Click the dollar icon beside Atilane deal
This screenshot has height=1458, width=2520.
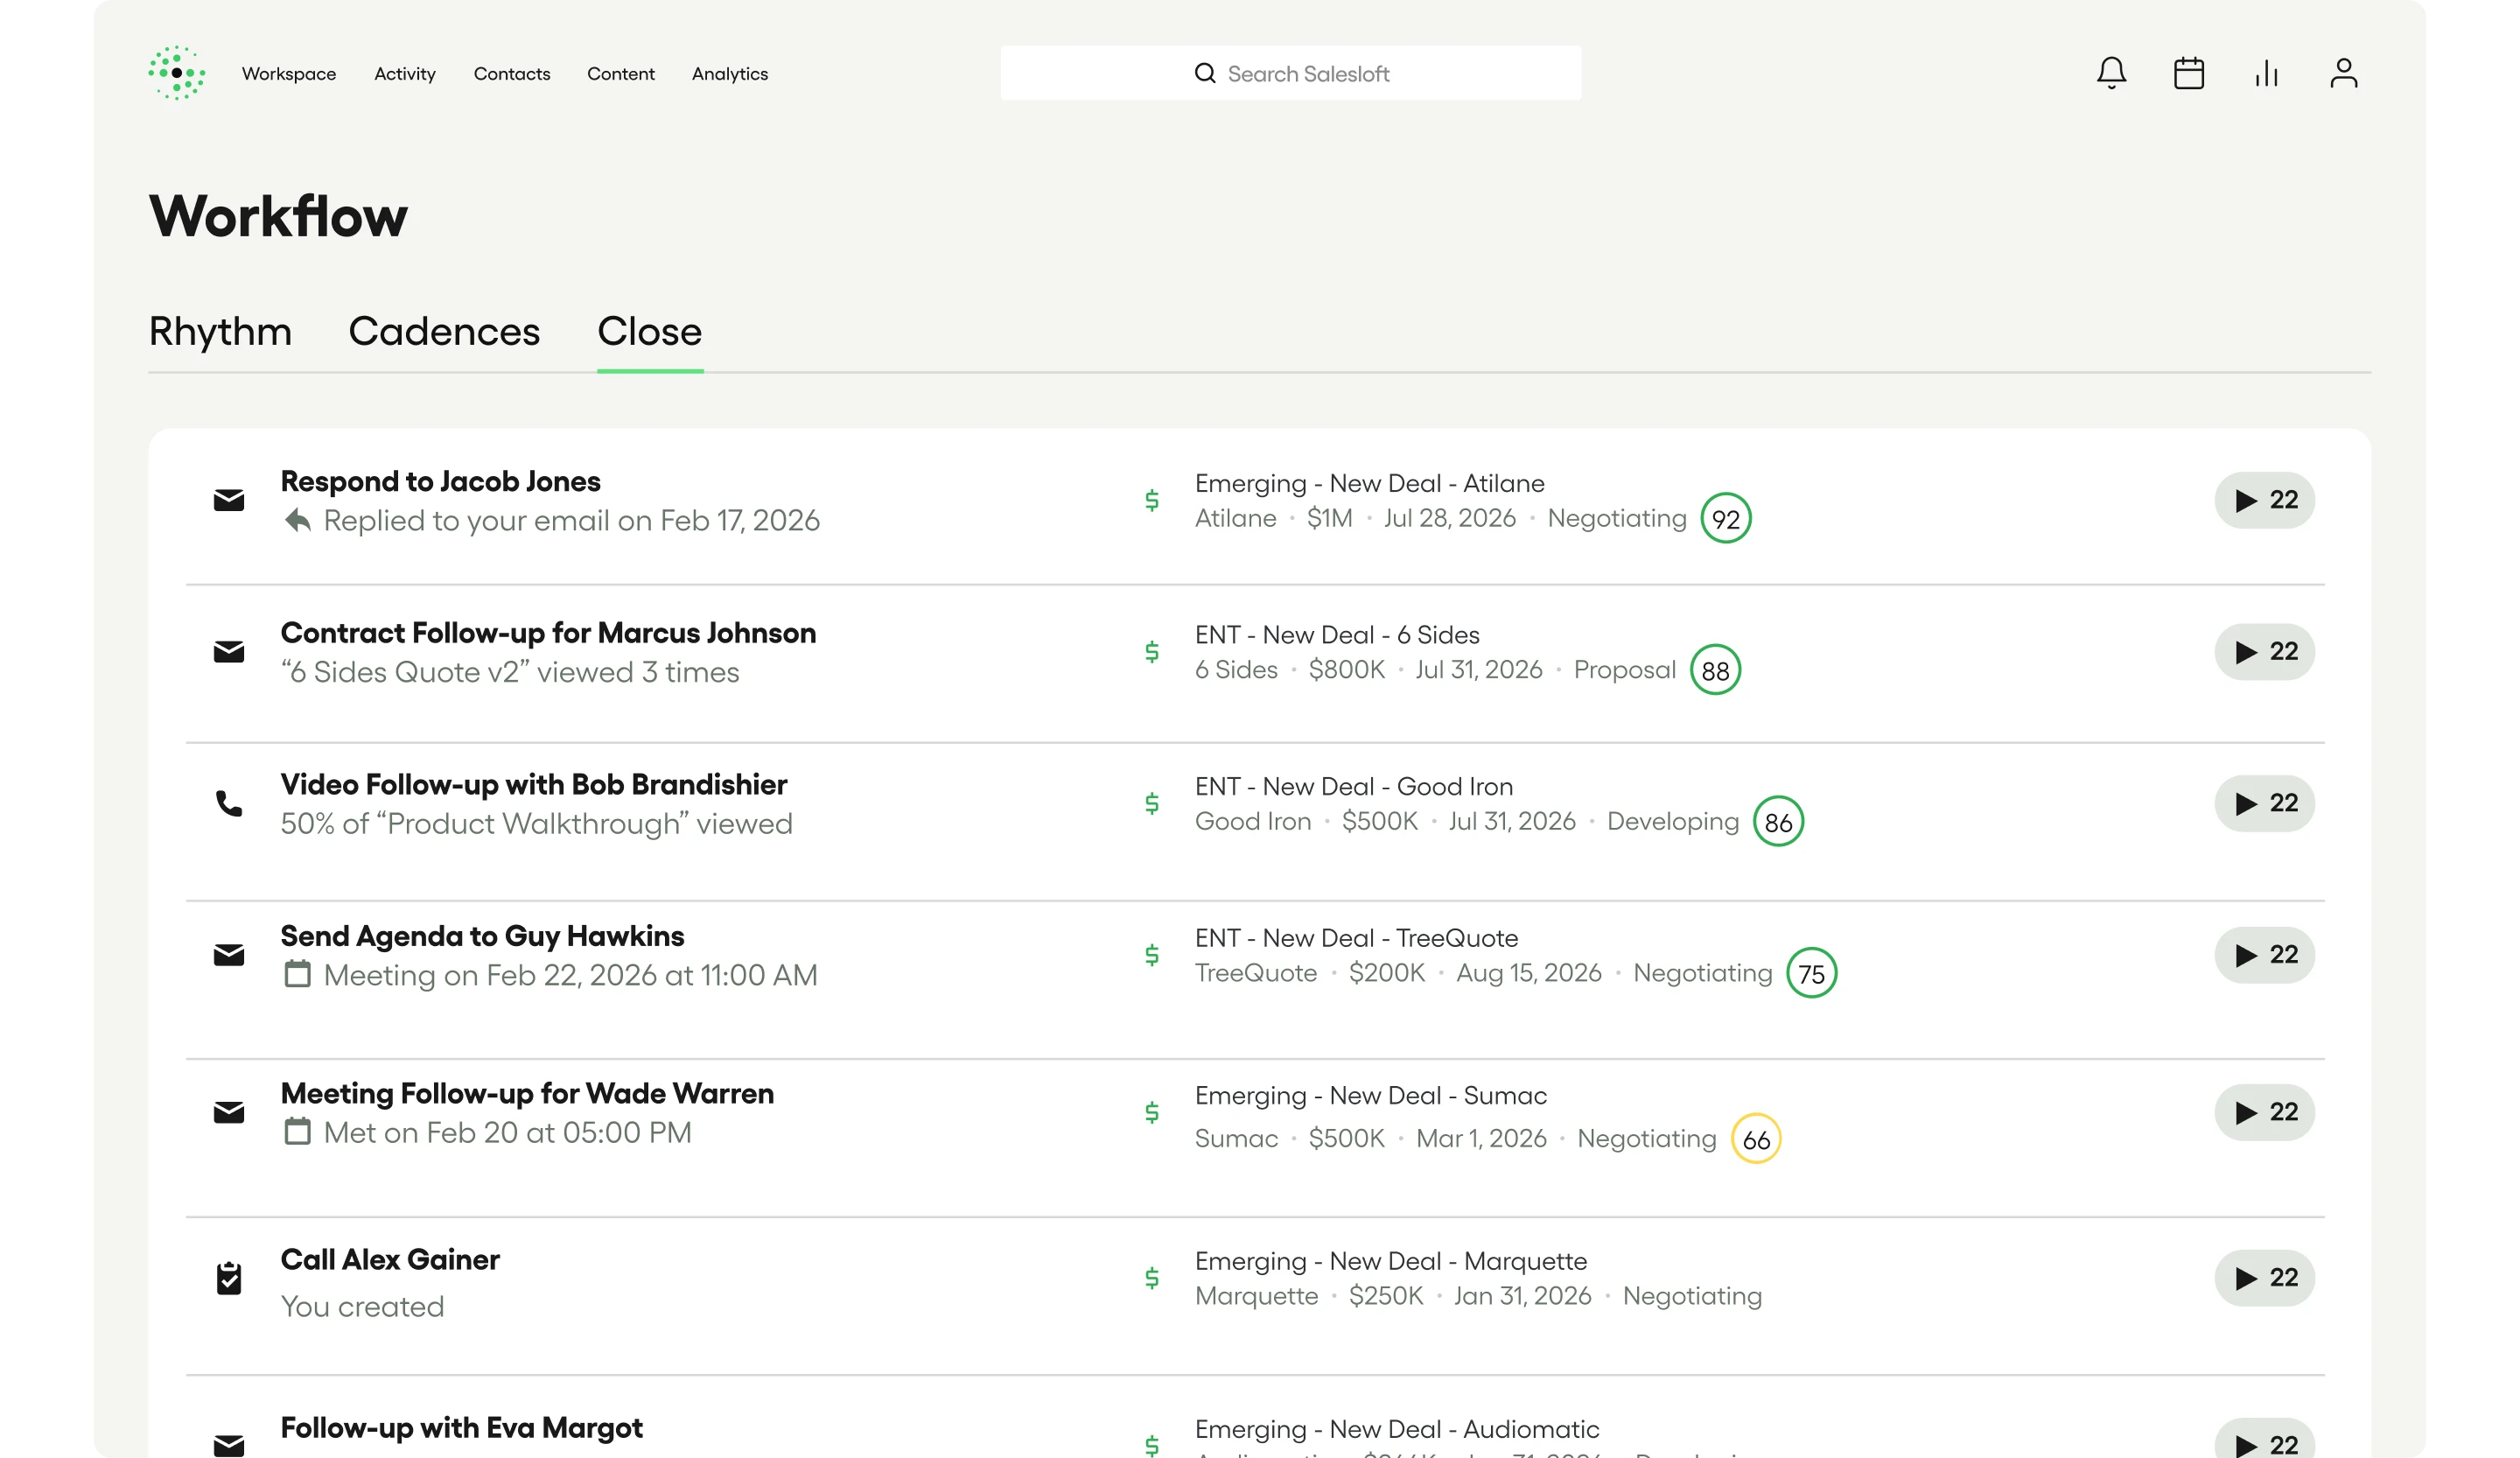(1152, 500)
